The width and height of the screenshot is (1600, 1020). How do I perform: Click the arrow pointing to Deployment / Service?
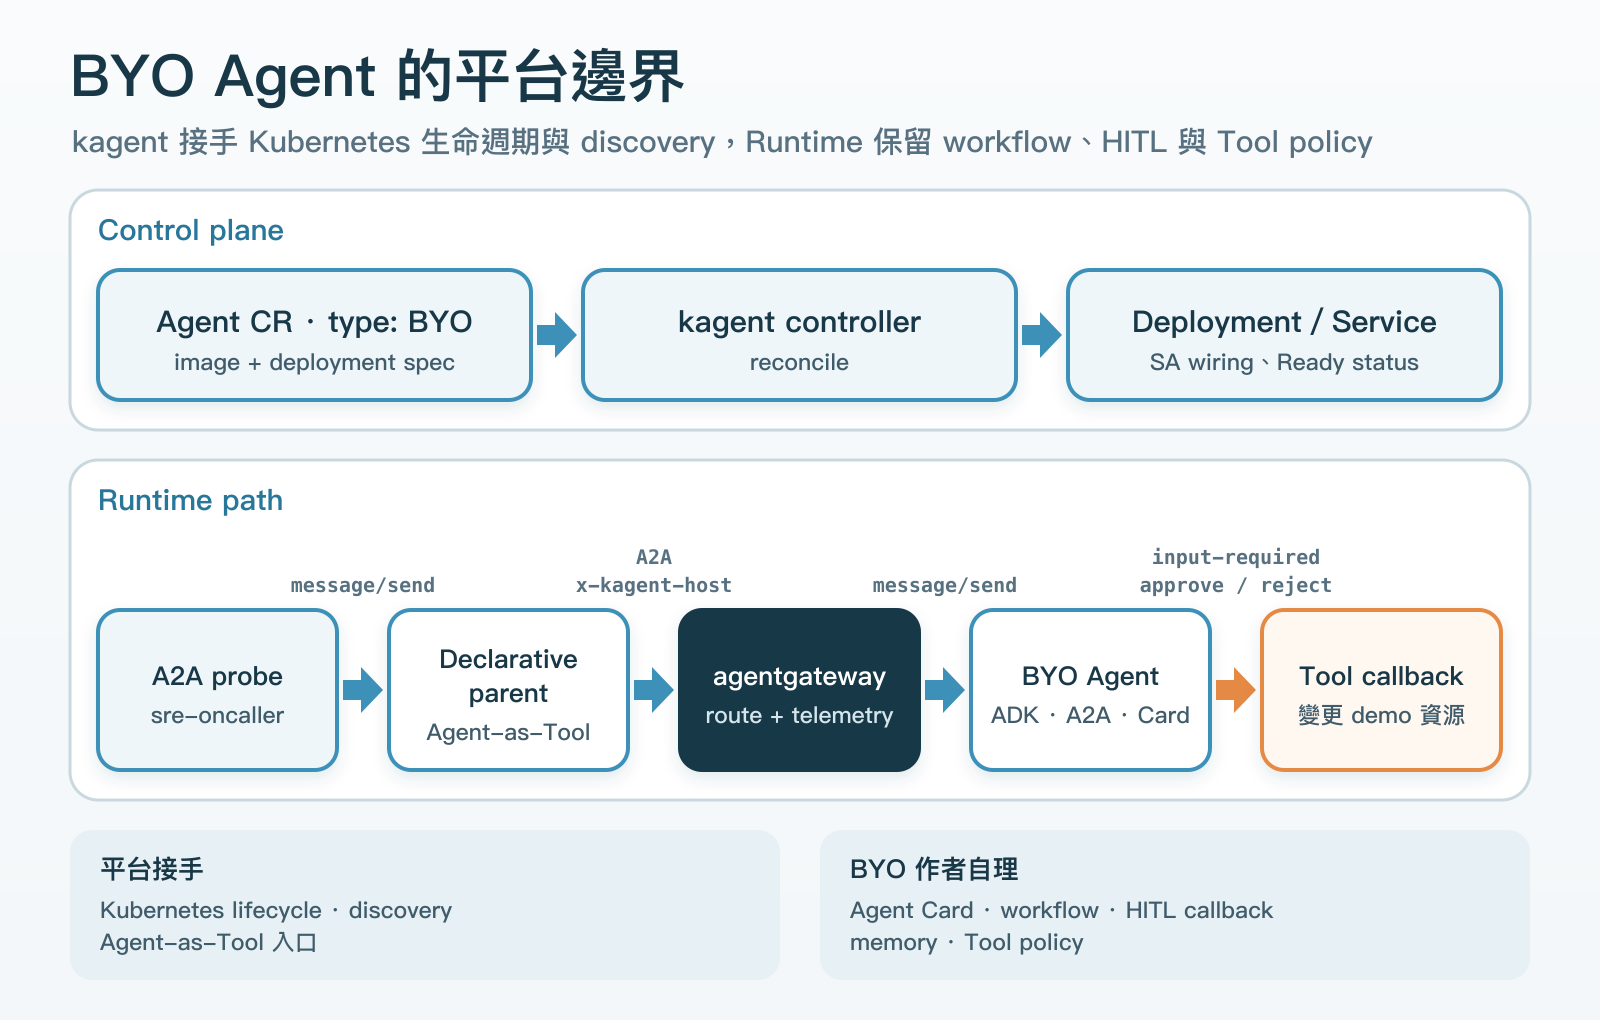tap(1042, 335)
